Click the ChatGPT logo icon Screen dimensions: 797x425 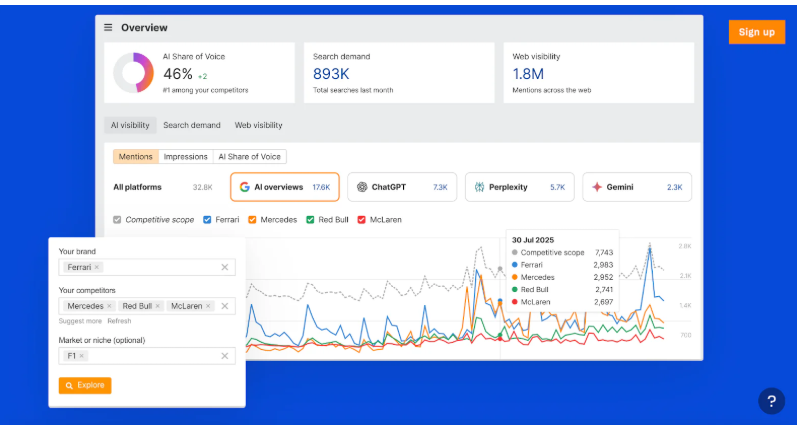click(x=361, y=187)
